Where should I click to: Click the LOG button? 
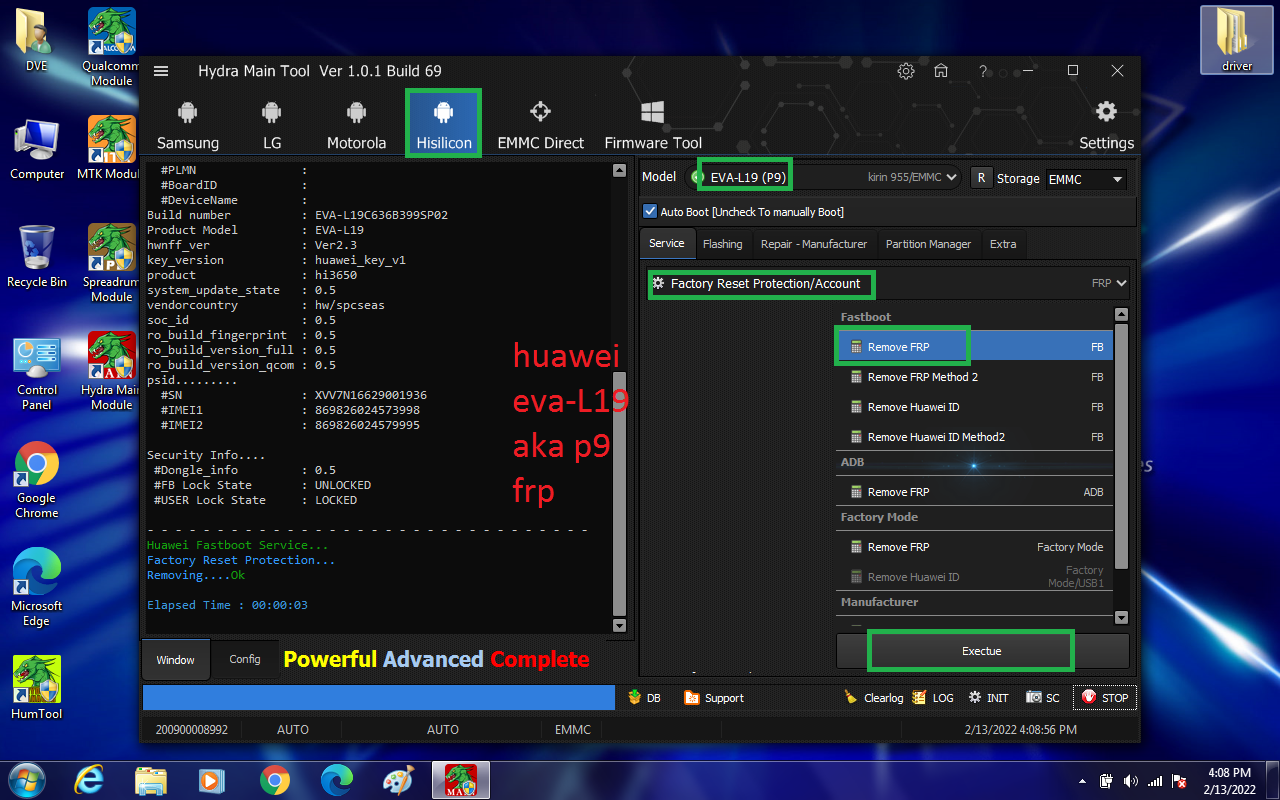[x=933, y=698]
